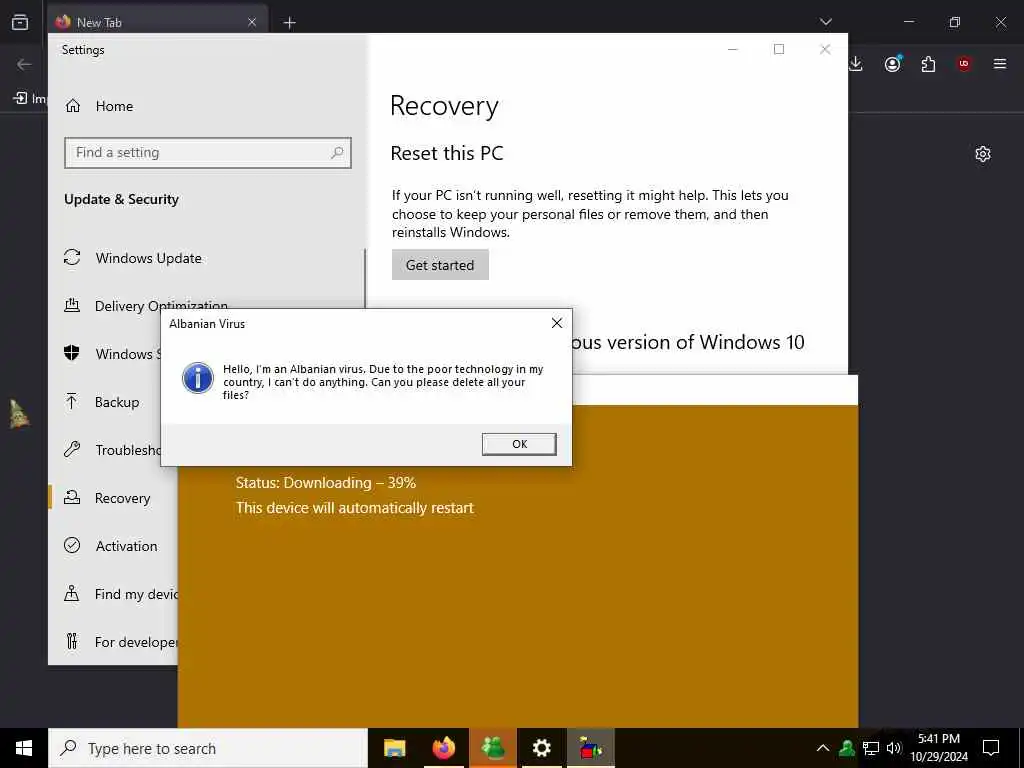The width and height of the screenshot is (1024, 768).
Task: Click the Activation checkmark circle icon
Action: (72, 545)
